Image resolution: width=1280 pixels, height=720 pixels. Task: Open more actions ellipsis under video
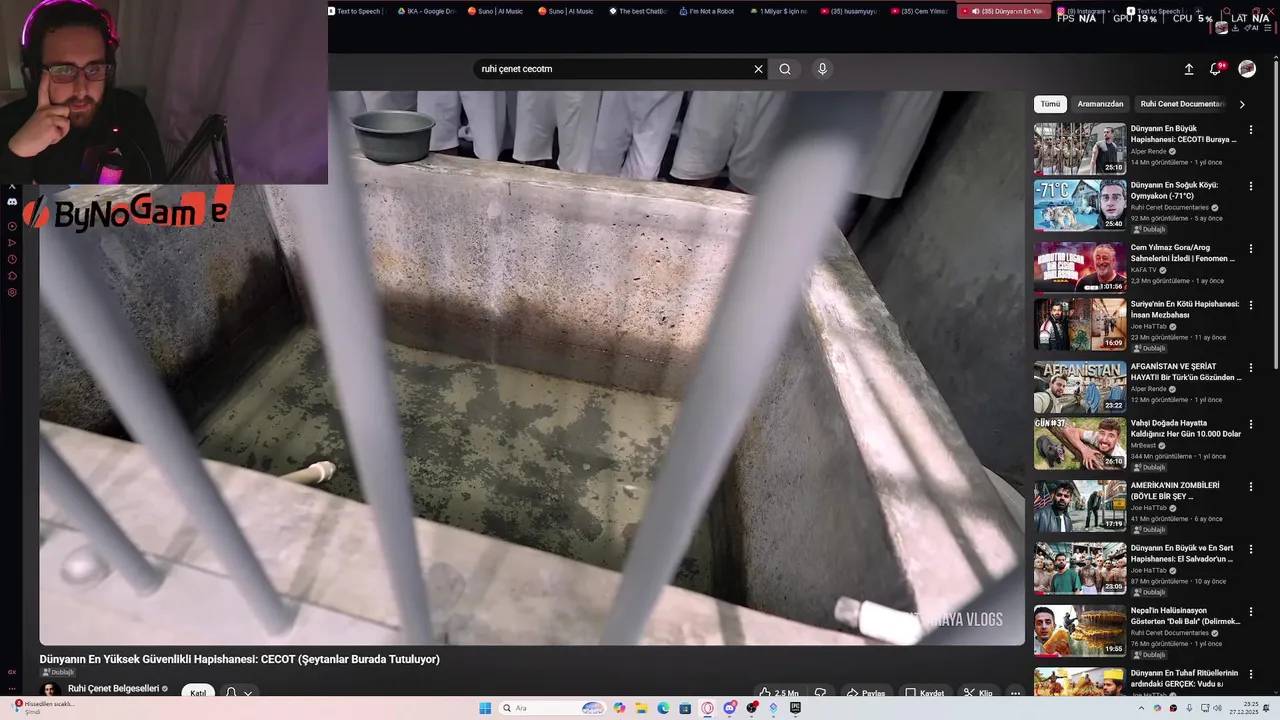click(1015, 693)
